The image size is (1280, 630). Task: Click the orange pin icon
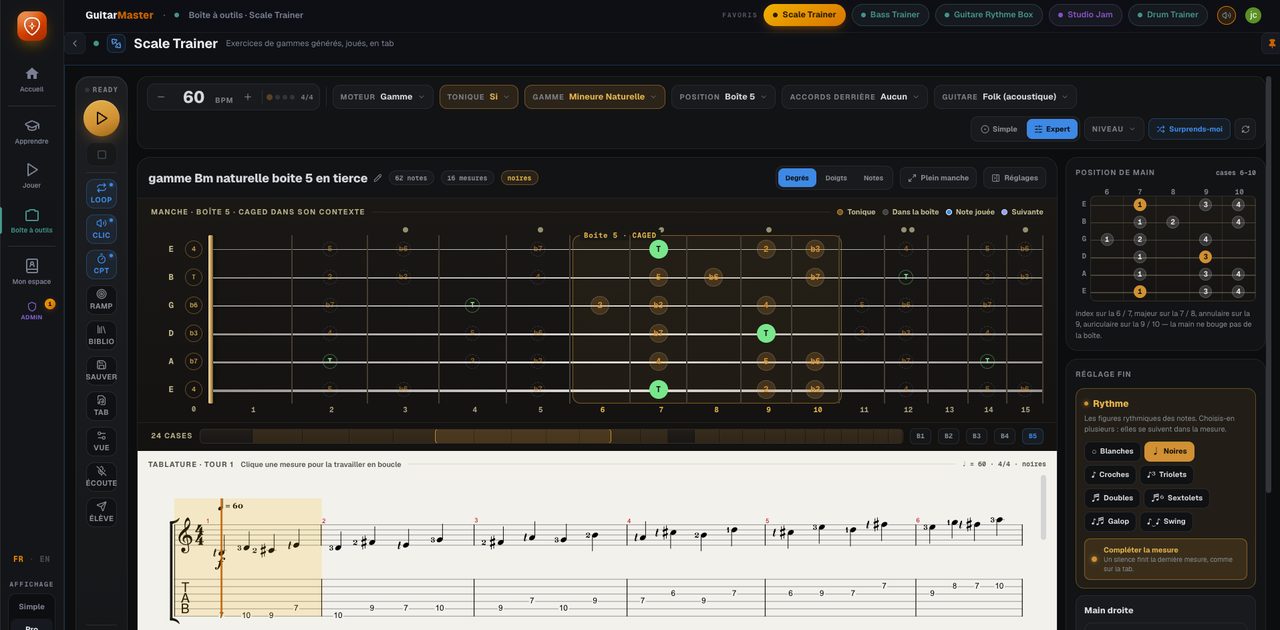(1272, 43)
